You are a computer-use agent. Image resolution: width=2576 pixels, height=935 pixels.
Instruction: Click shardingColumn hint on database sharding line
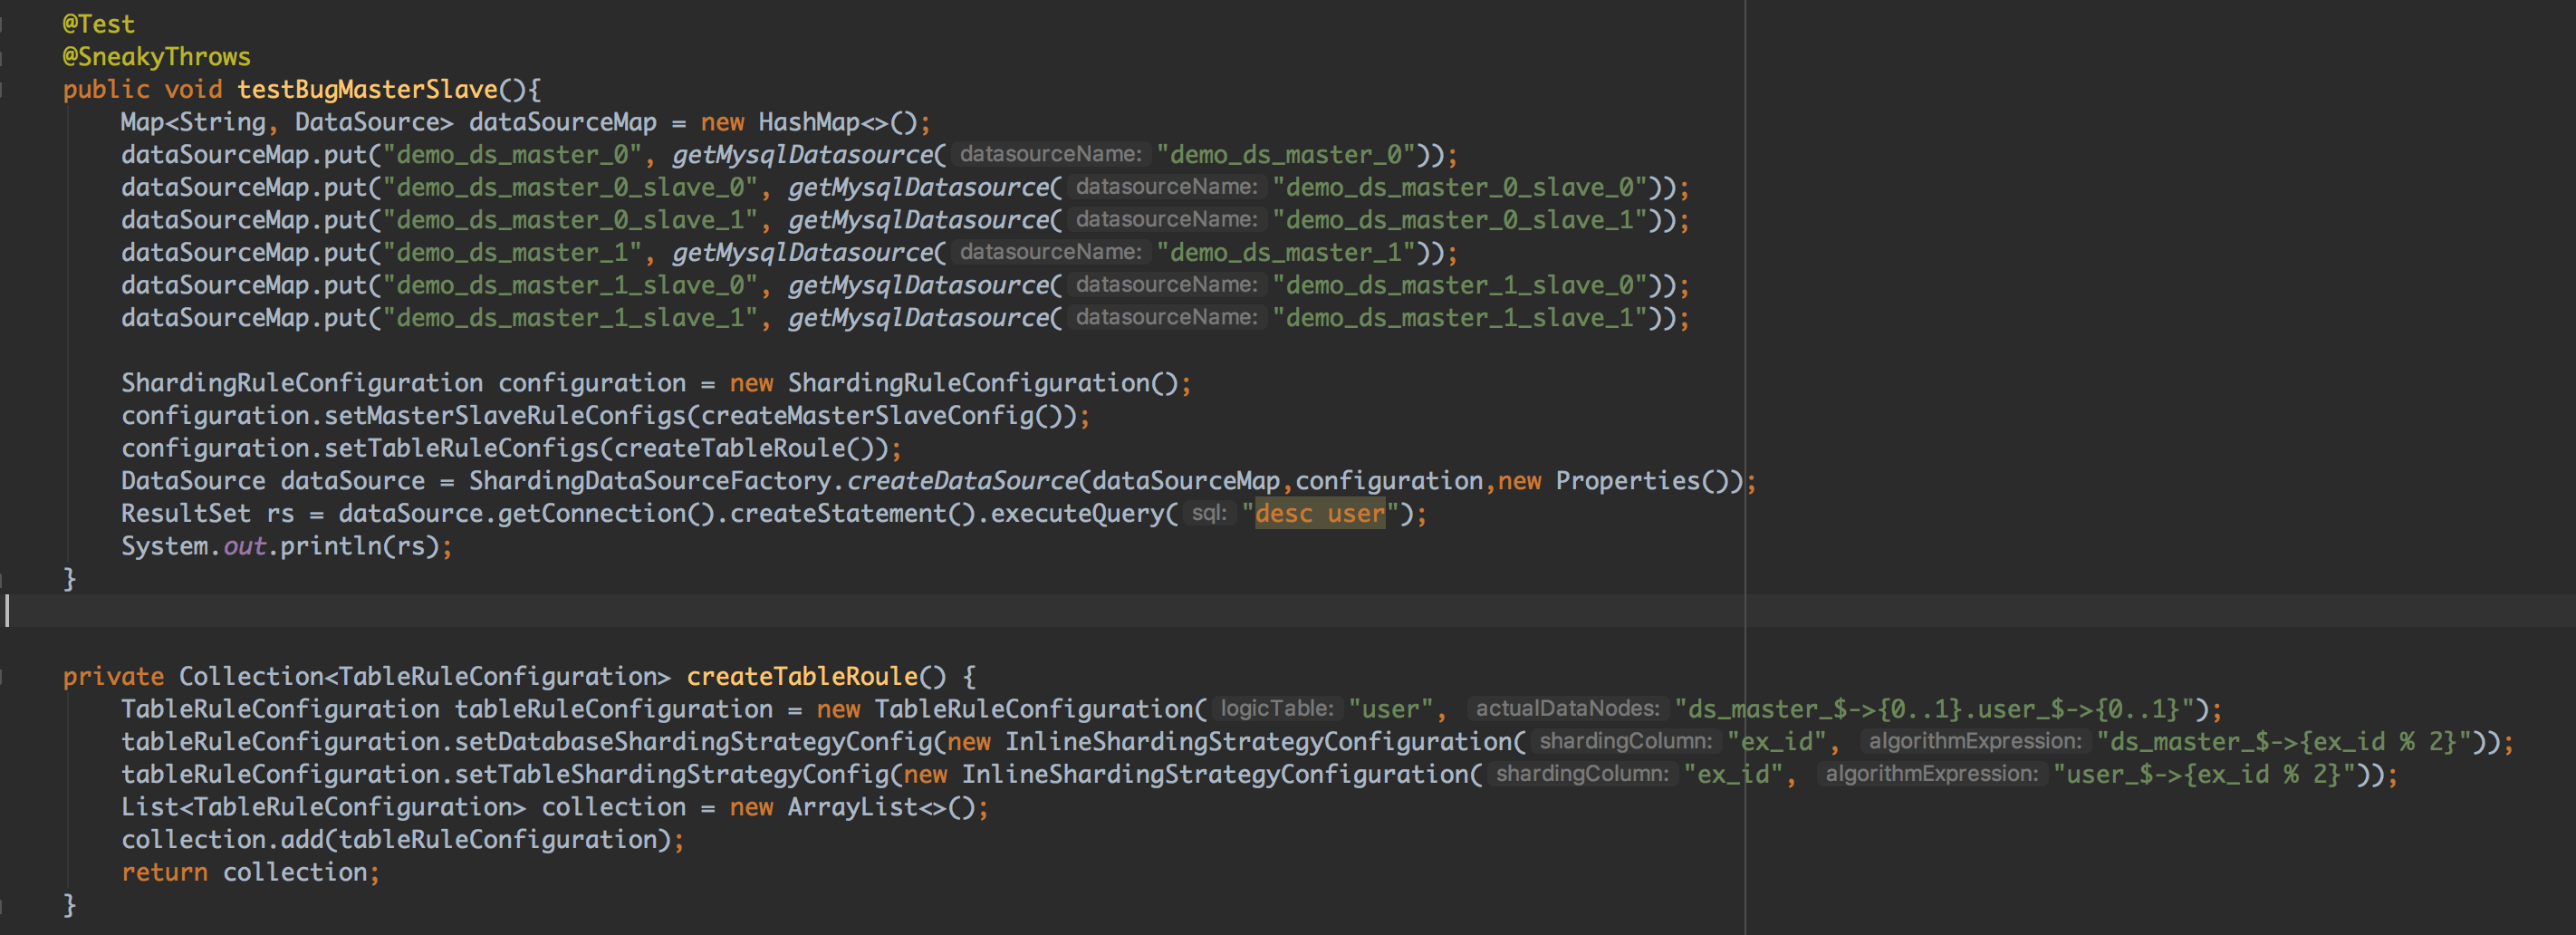click(1625, 742)
